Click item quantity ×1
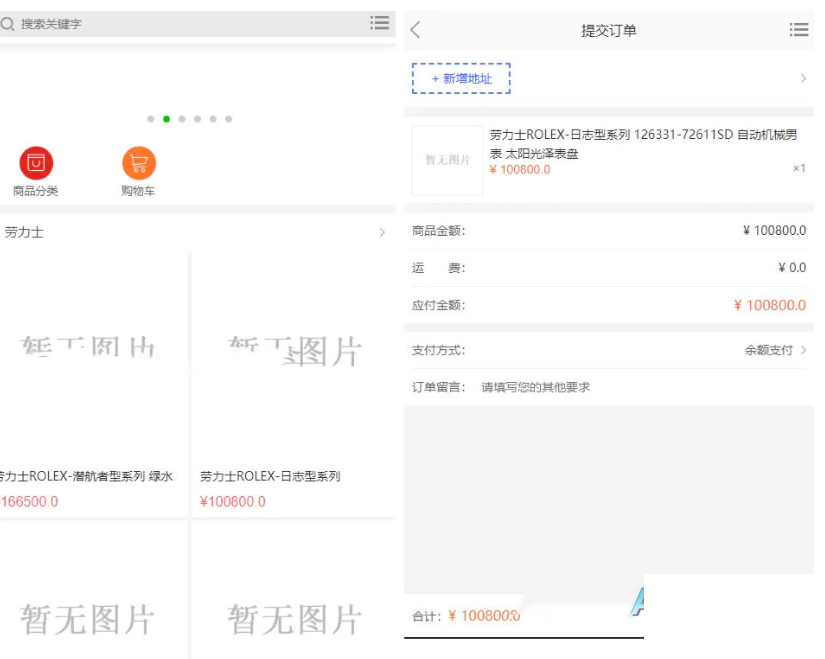The image size is (825, 659). coord(799,168)
